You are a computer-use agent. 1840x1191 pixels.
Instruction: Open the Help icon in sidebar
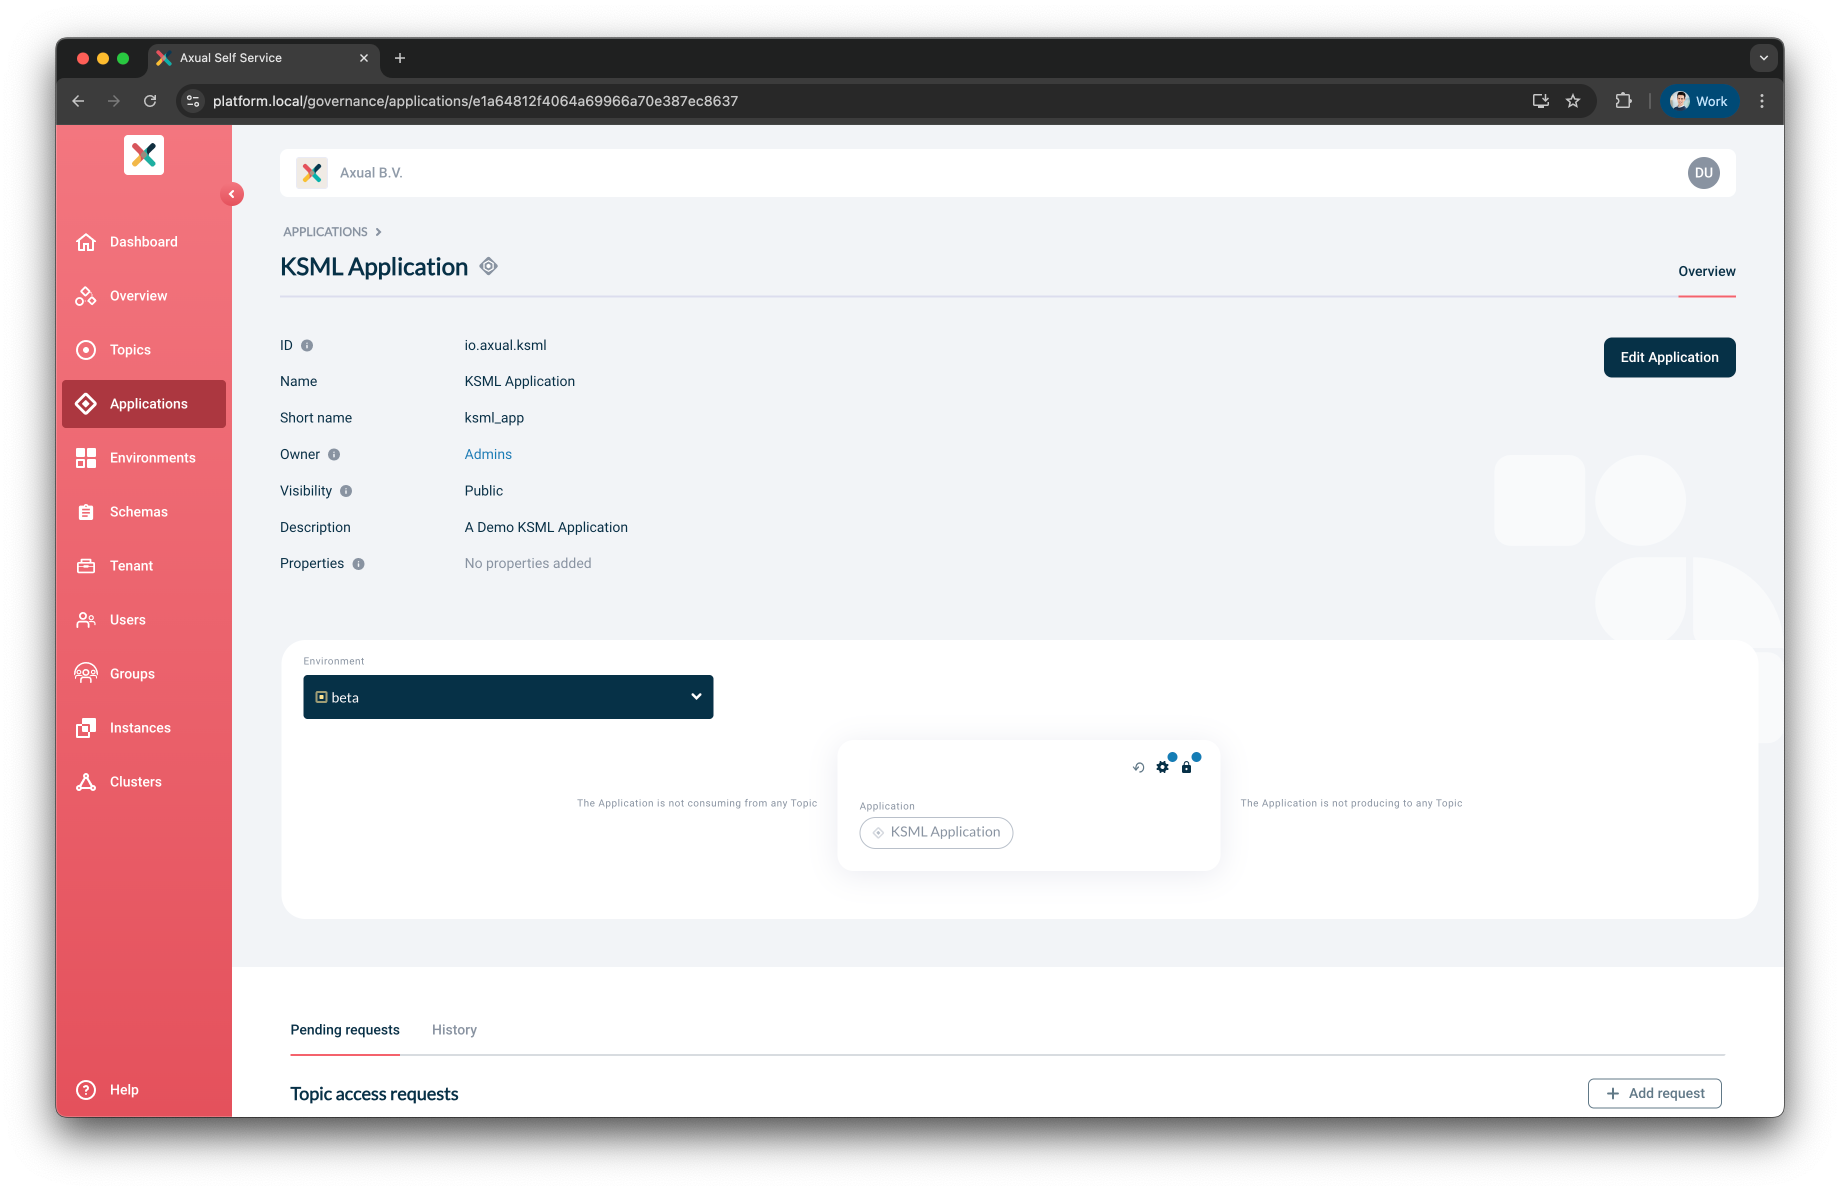87,1090
